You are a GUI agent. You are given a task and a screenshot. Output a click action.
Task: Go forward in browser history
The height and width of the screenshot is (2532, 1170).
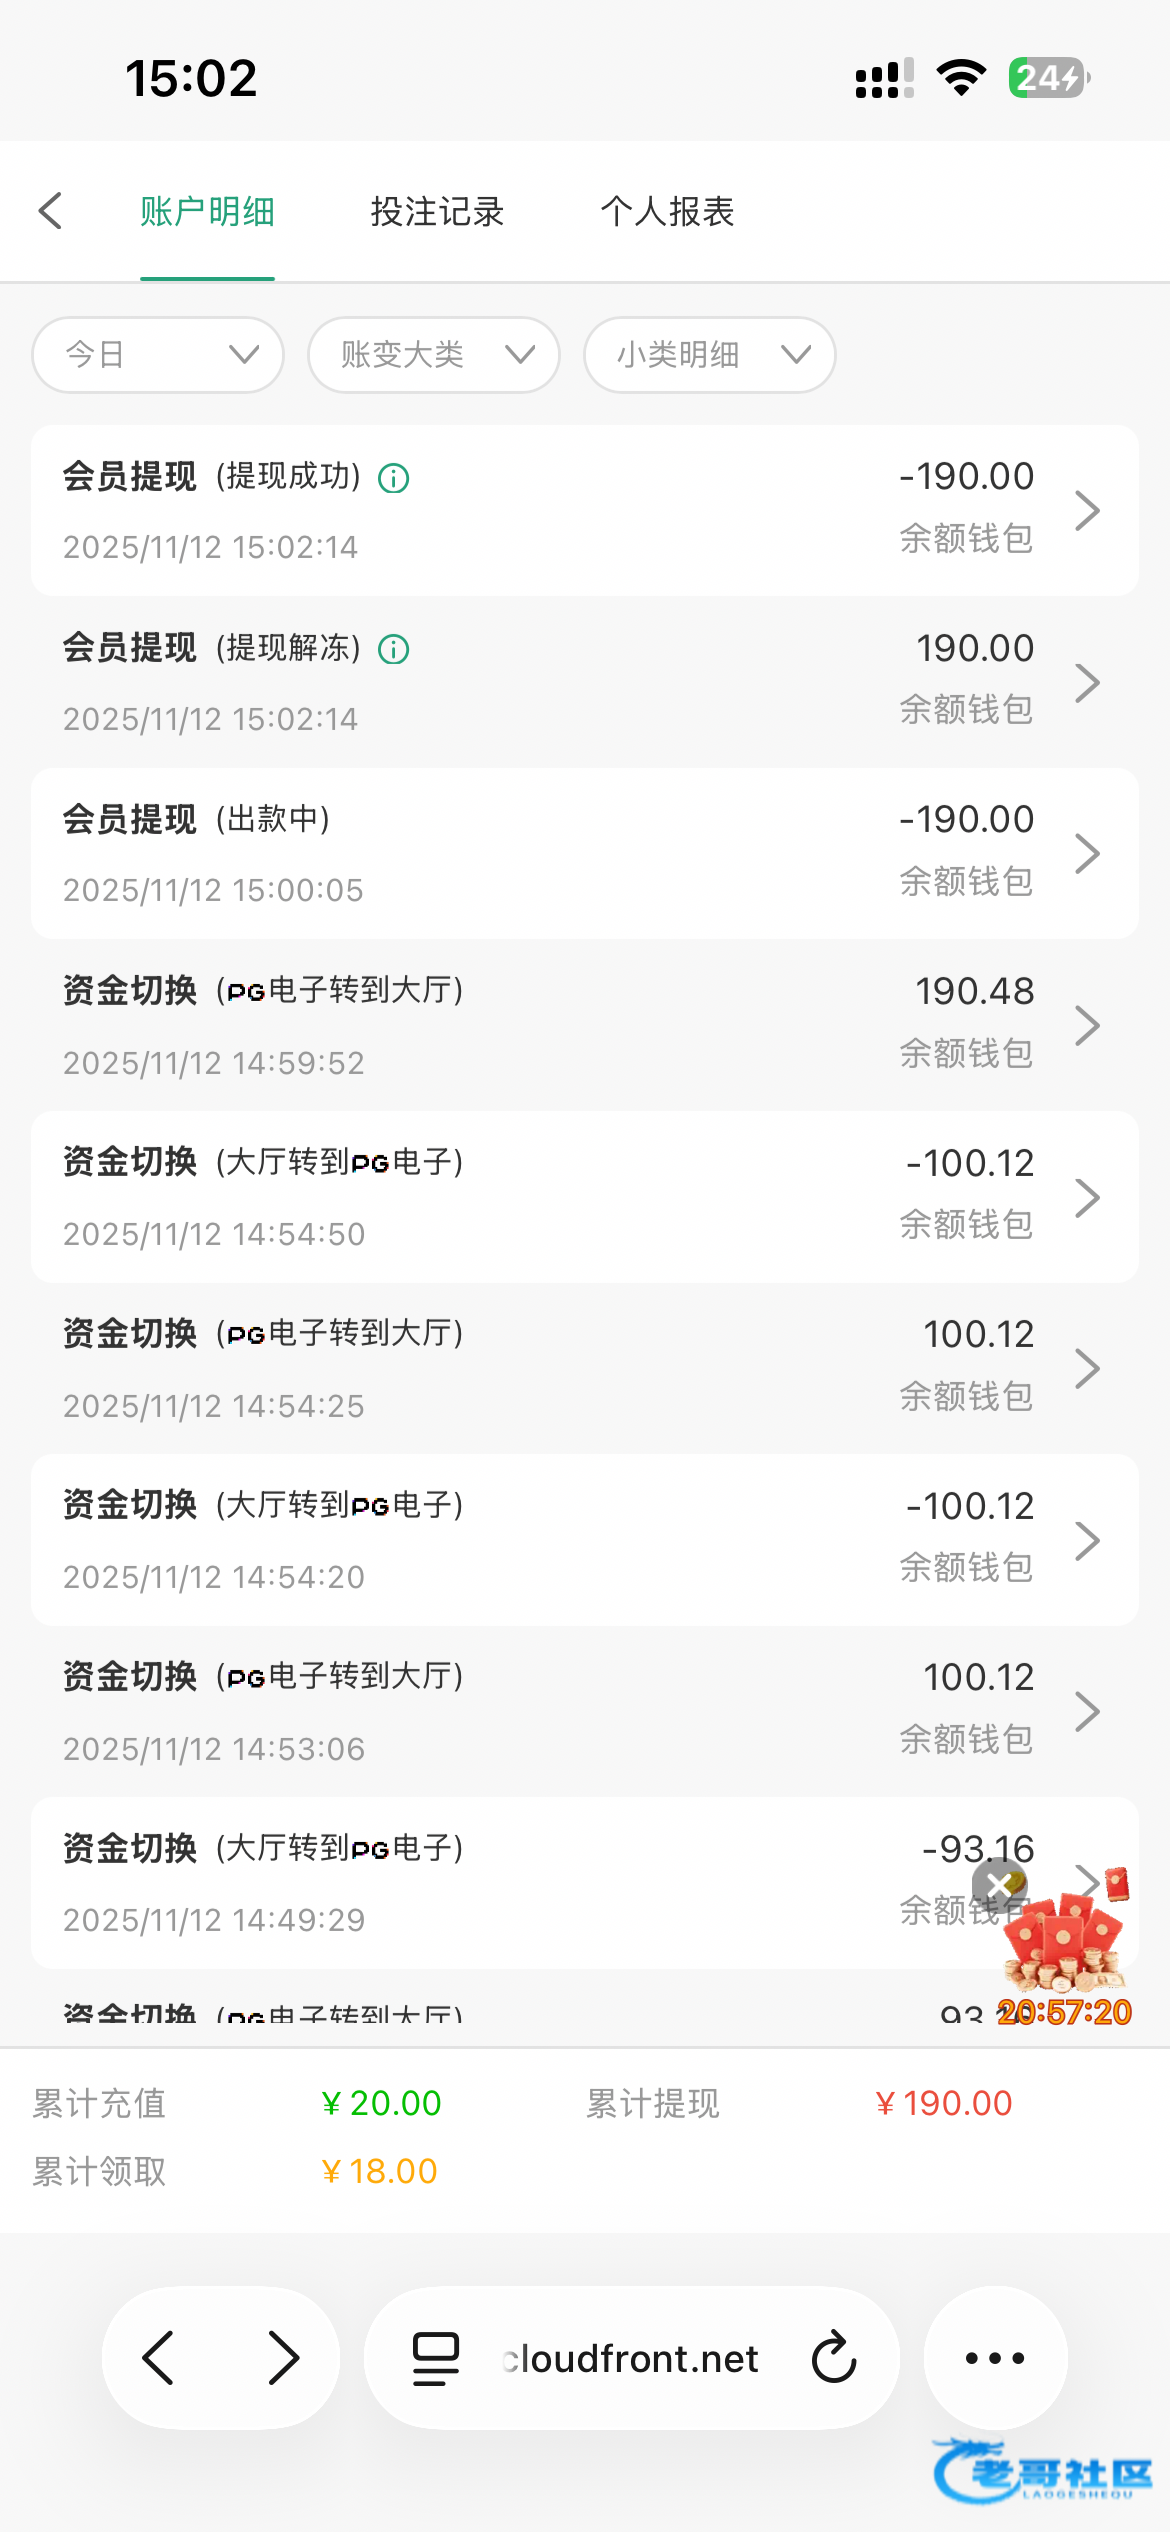tap(283, 2358)
